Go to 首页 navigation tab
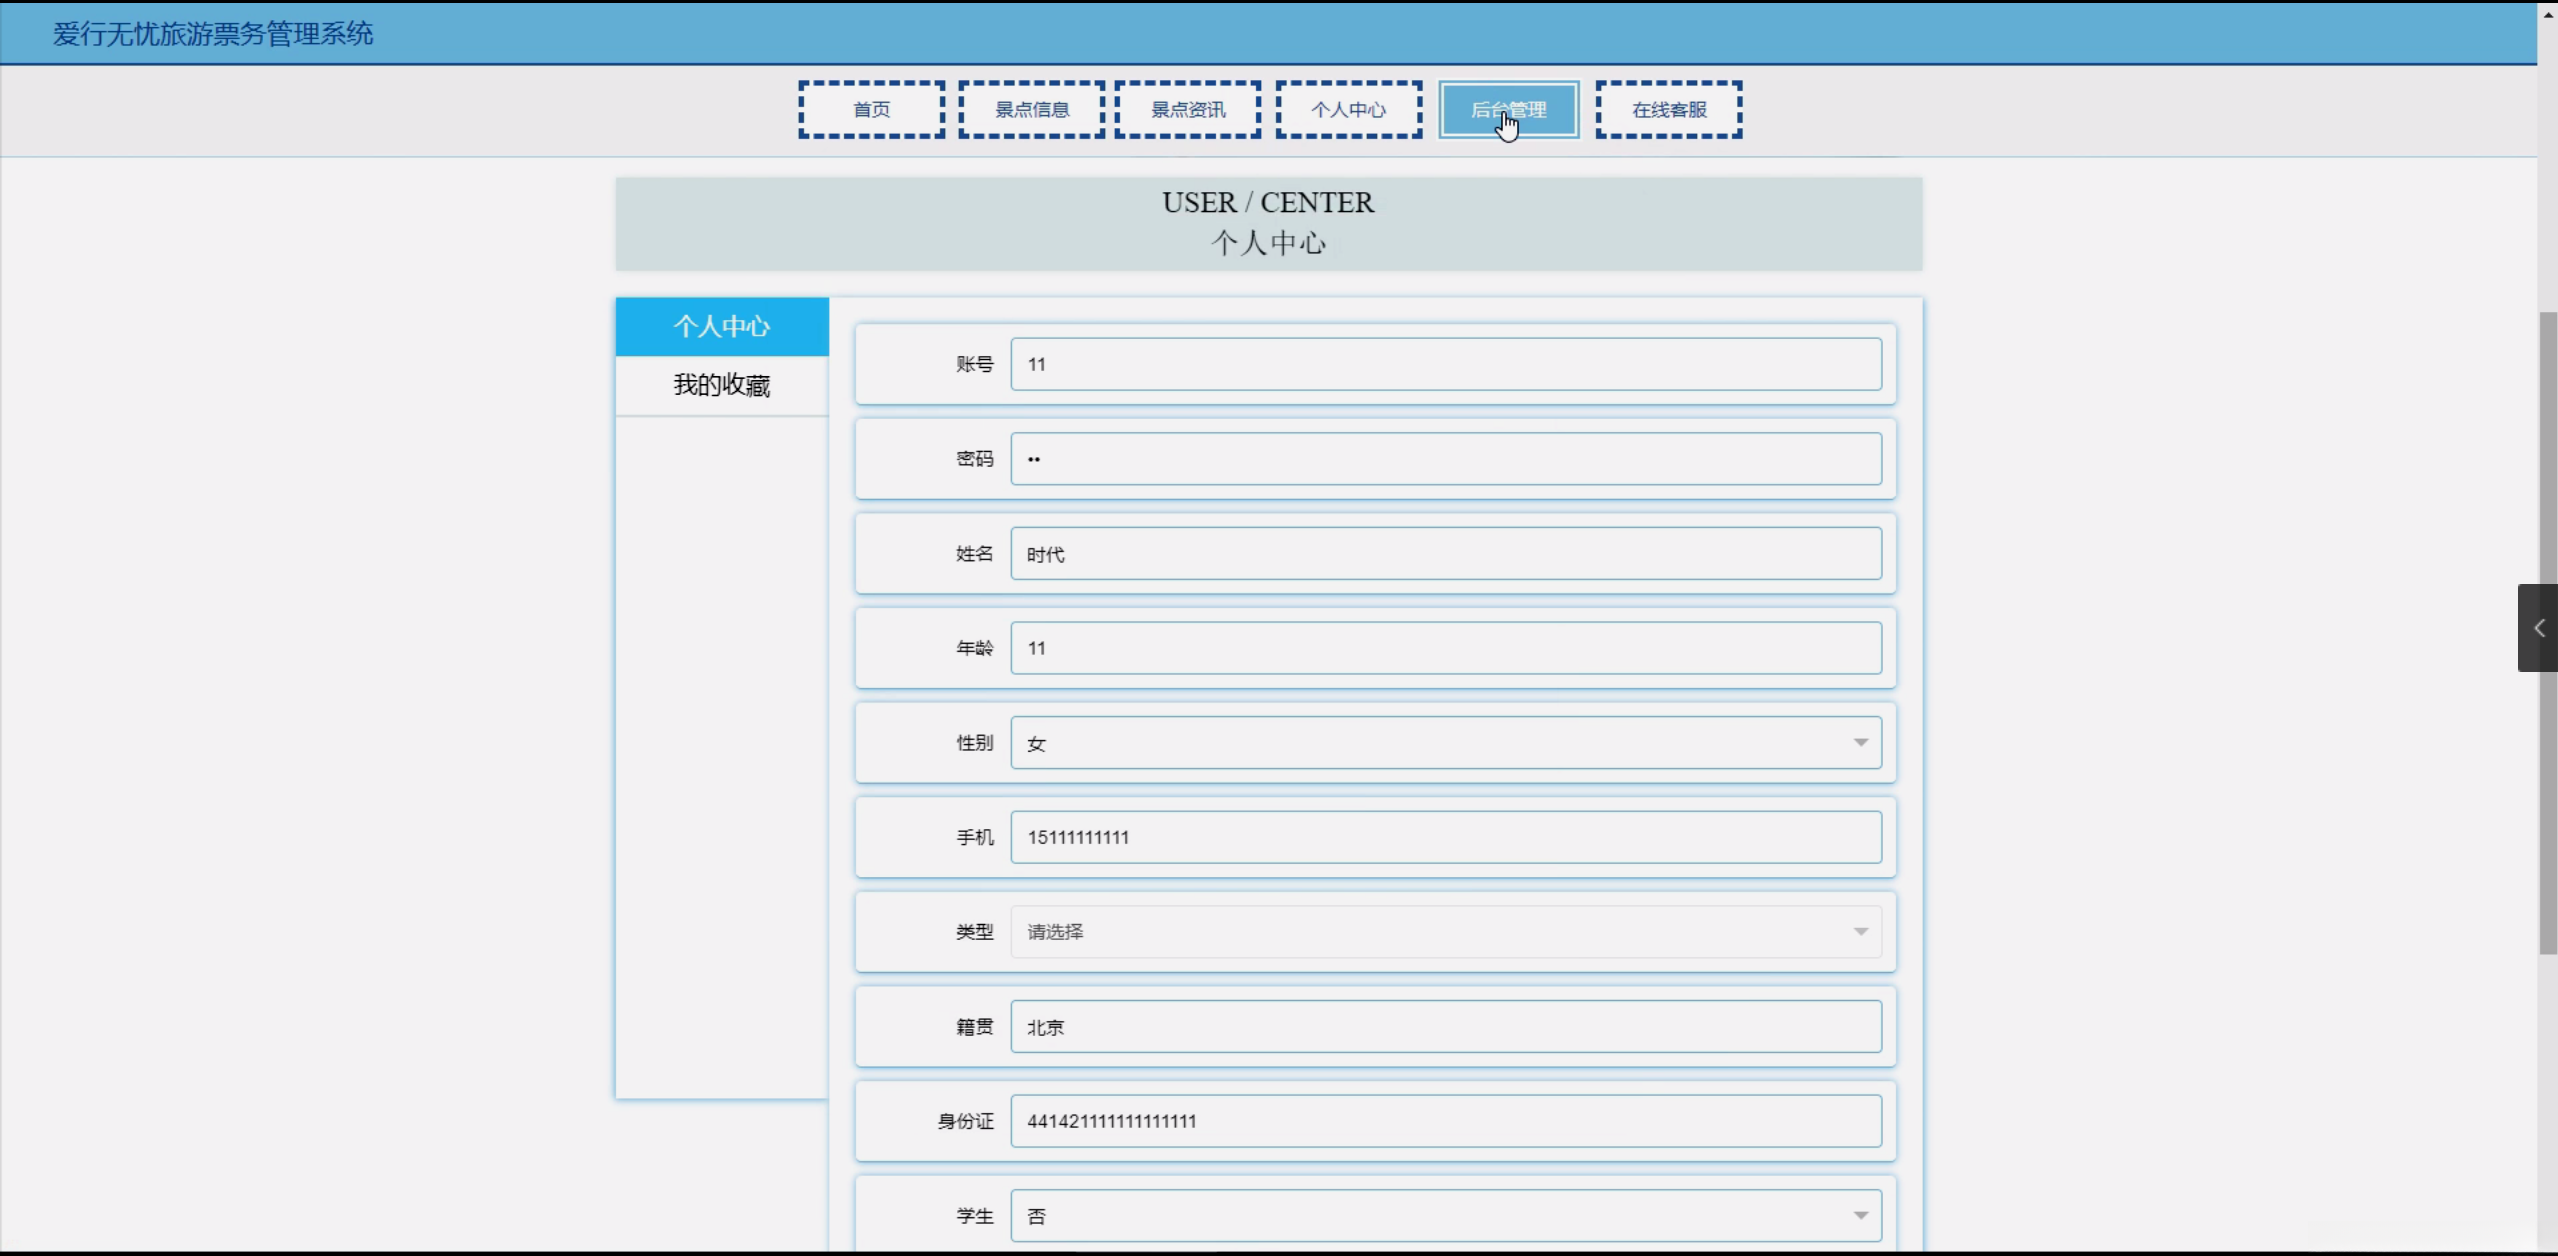The width and height of the screenshot is (2558, 1256). coord(871,110)
